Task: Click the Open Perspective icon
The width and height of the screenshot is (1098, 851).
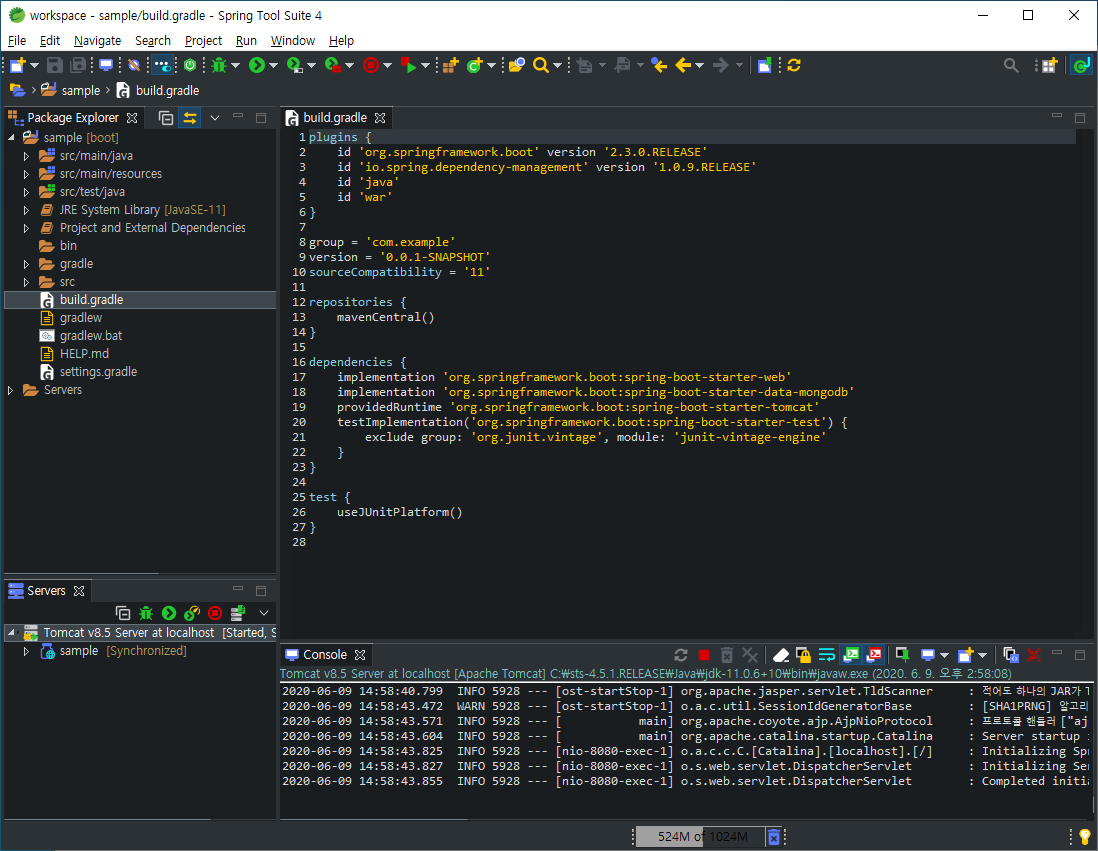Action: [x=1048, y=65]
